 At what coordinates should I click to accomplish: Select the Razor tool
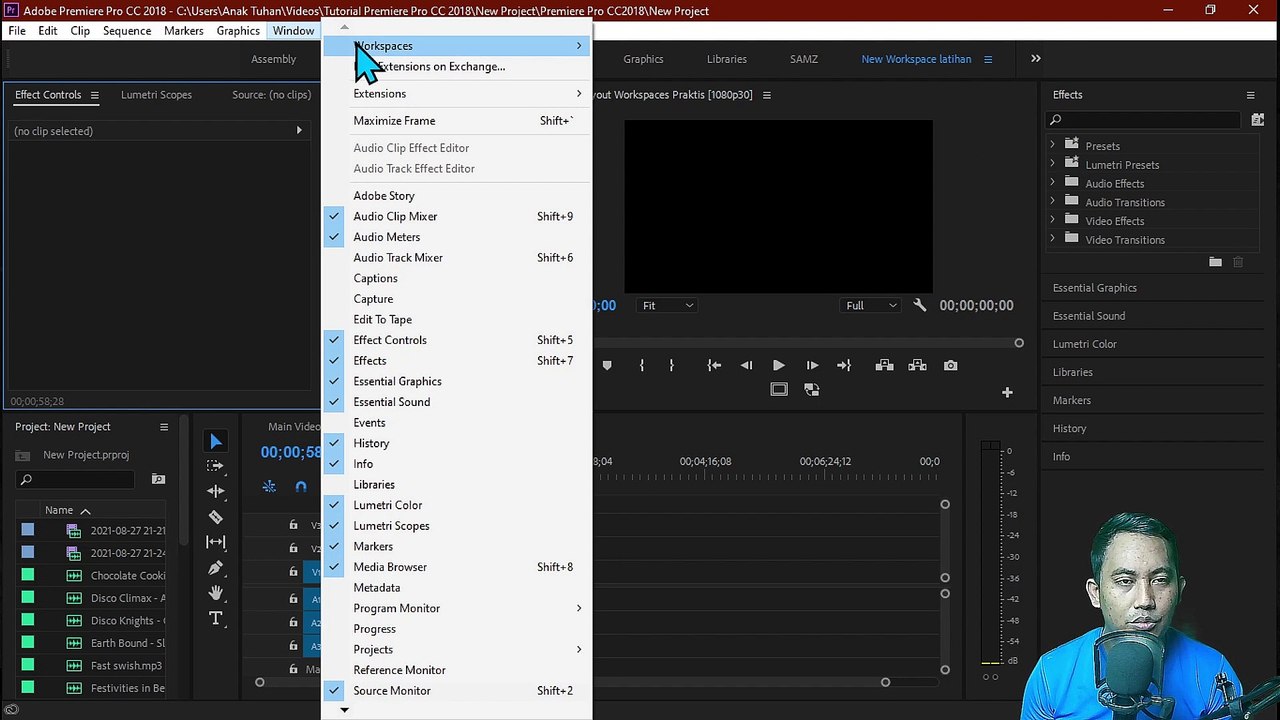[215, 517]
